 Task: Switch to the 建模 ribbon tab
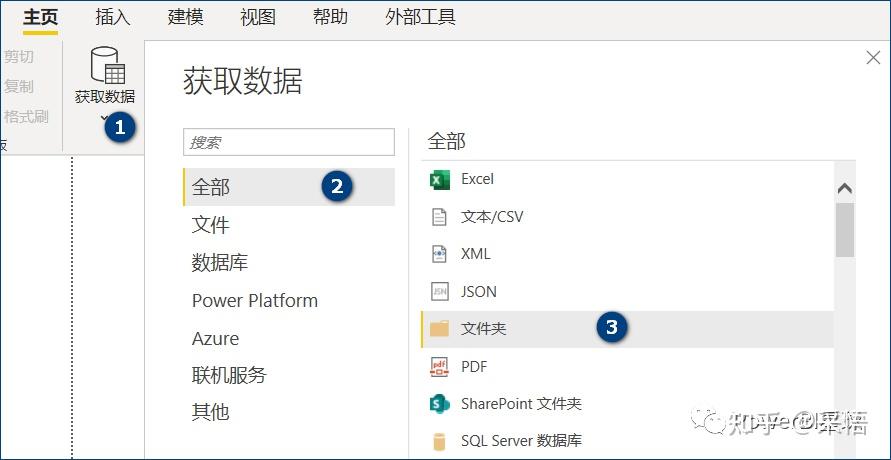185,17
